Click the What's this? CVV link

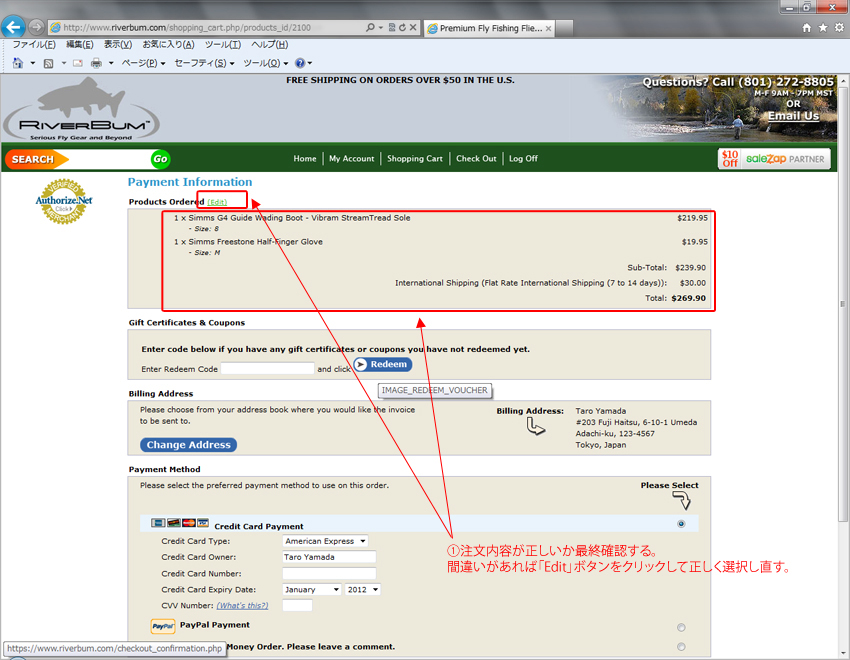point(242,605)
